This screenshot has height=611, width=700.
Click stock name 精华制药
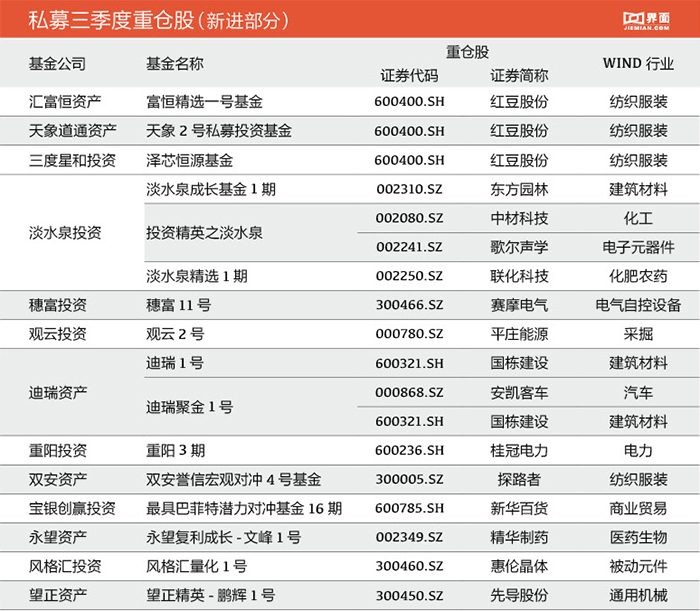[x=519, y=537]
